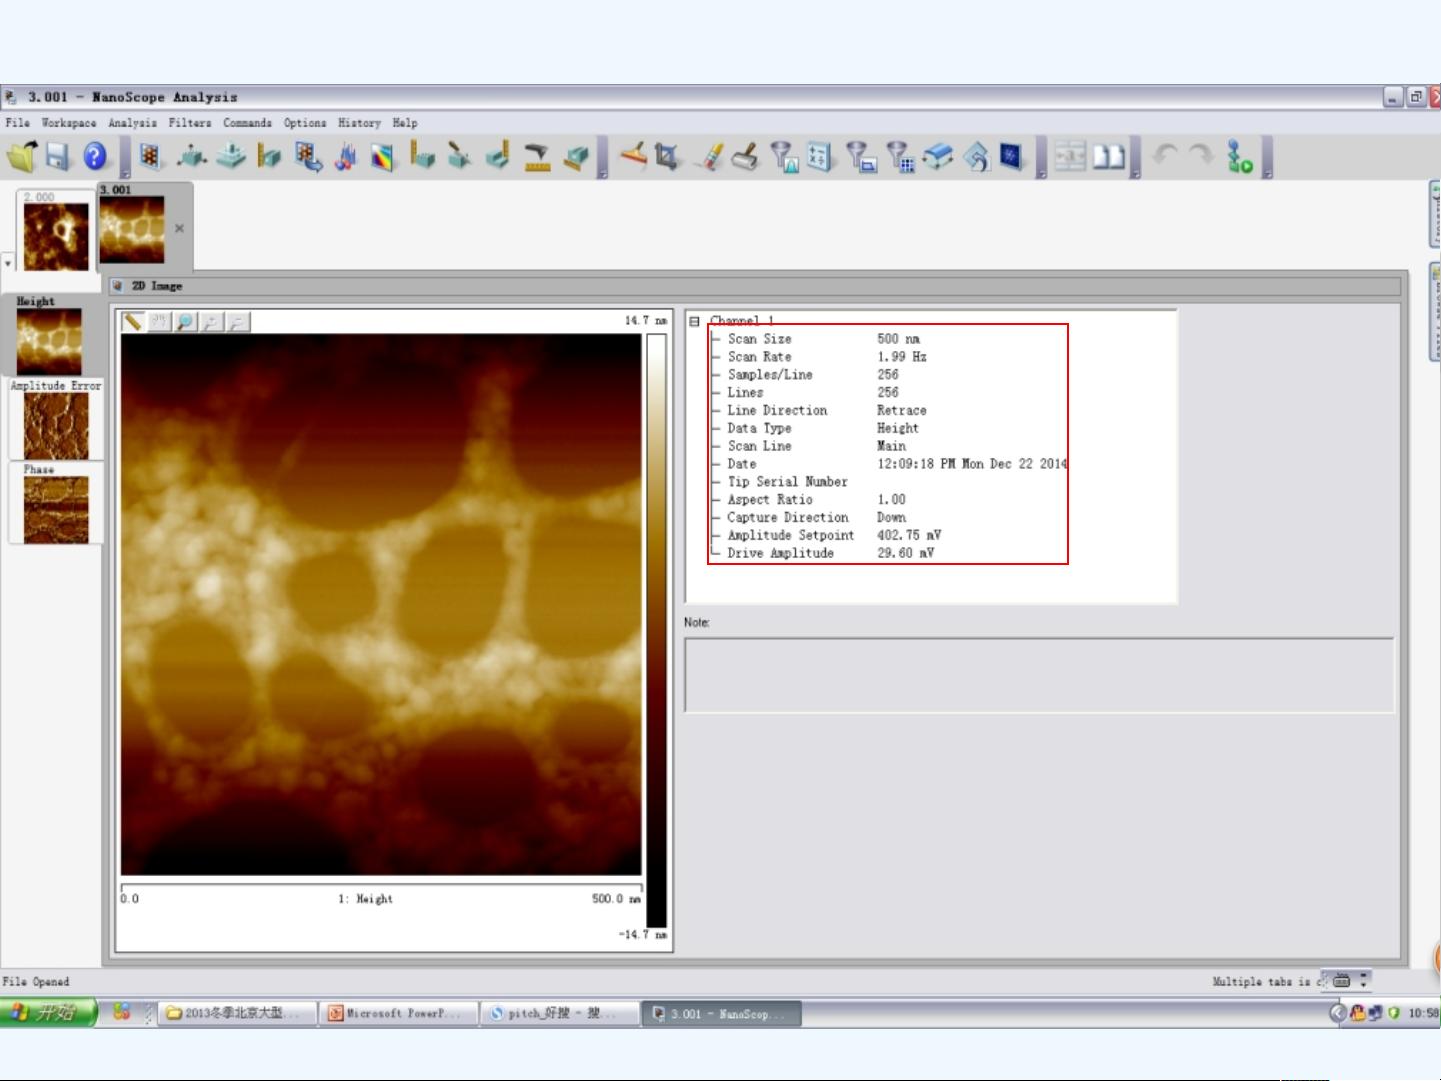Select the Crop image tool
Viewport: 1441px width, 1081px height.
[667, 156]
